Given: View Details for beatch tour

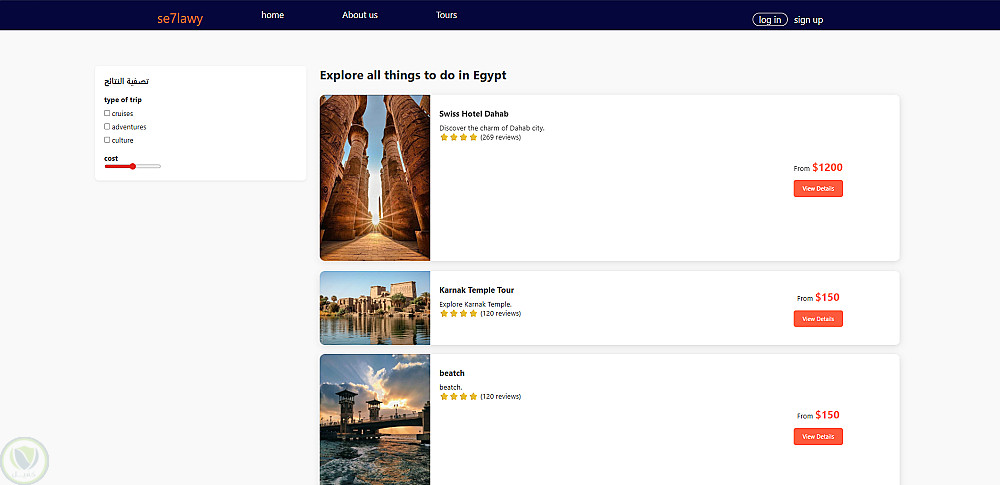Looking at the screenshot, I should click(x=818, y=436).
